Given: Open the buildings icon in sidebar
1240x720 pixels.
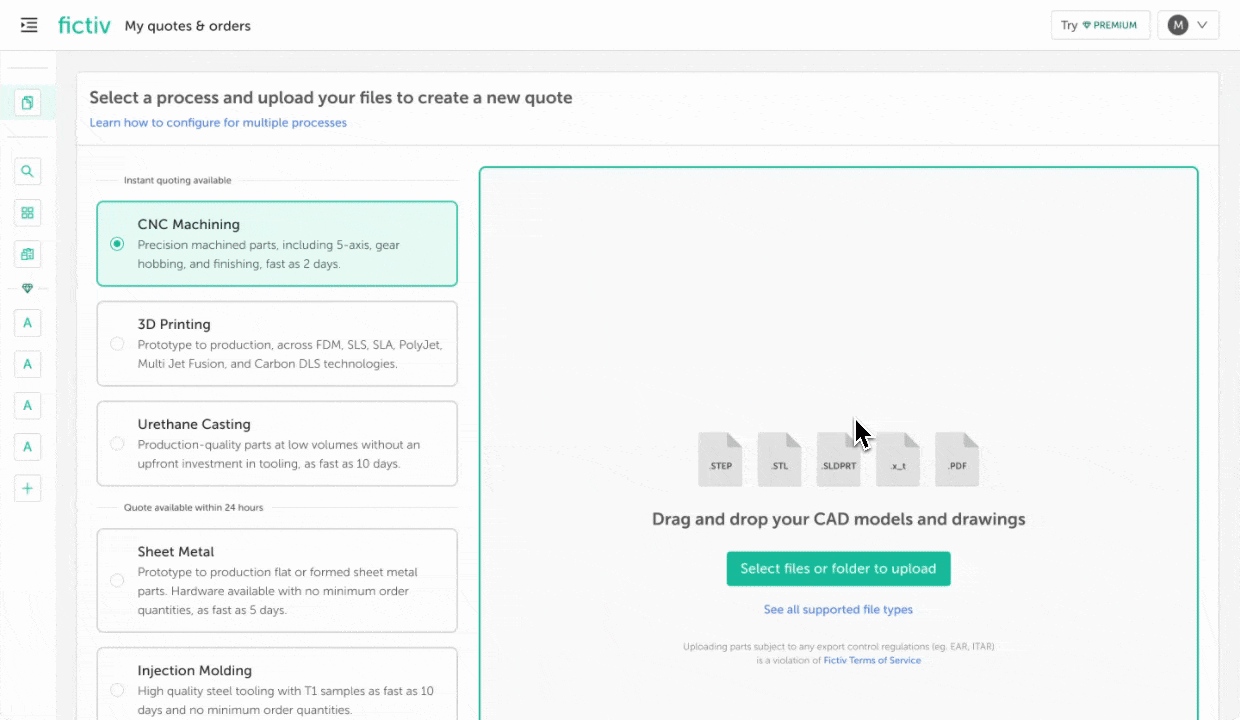Looking at the screenshot, I should coord(28,254).
